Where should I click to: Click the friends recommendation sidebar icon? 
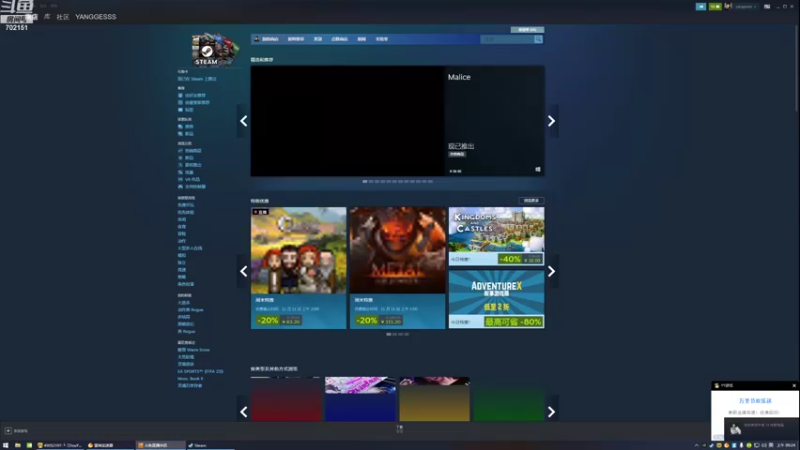tap(180, 95)
